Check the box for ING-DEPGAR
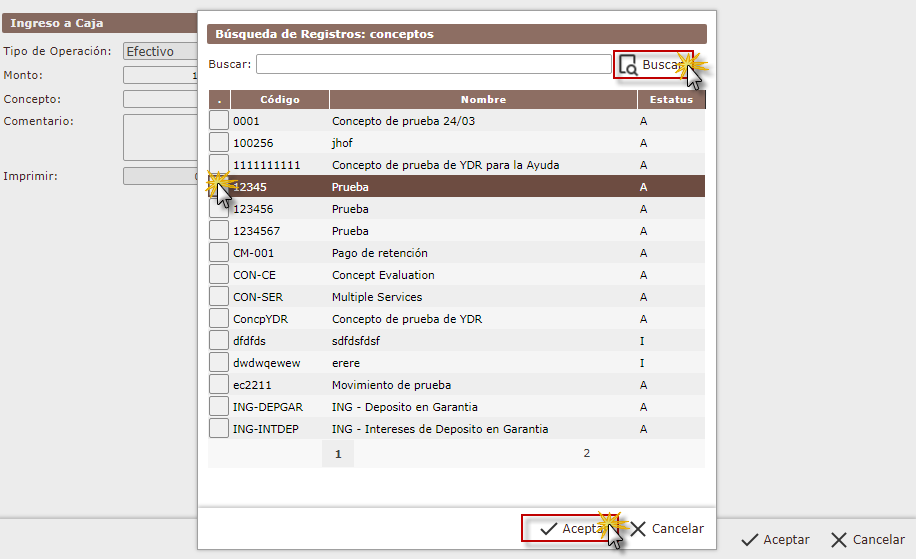The width and height of the screenshot is (916, 559). (219, 407)
